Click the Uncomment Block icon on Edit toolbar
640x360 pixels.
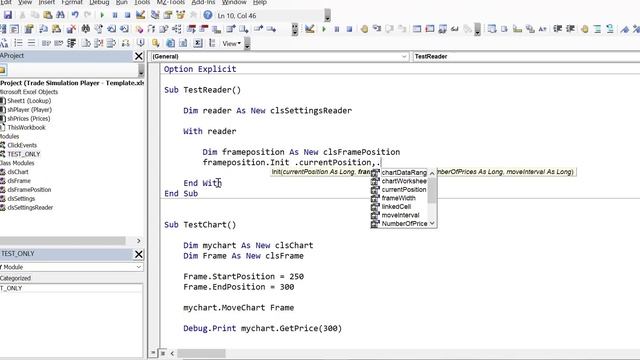[x=610, y=29]
